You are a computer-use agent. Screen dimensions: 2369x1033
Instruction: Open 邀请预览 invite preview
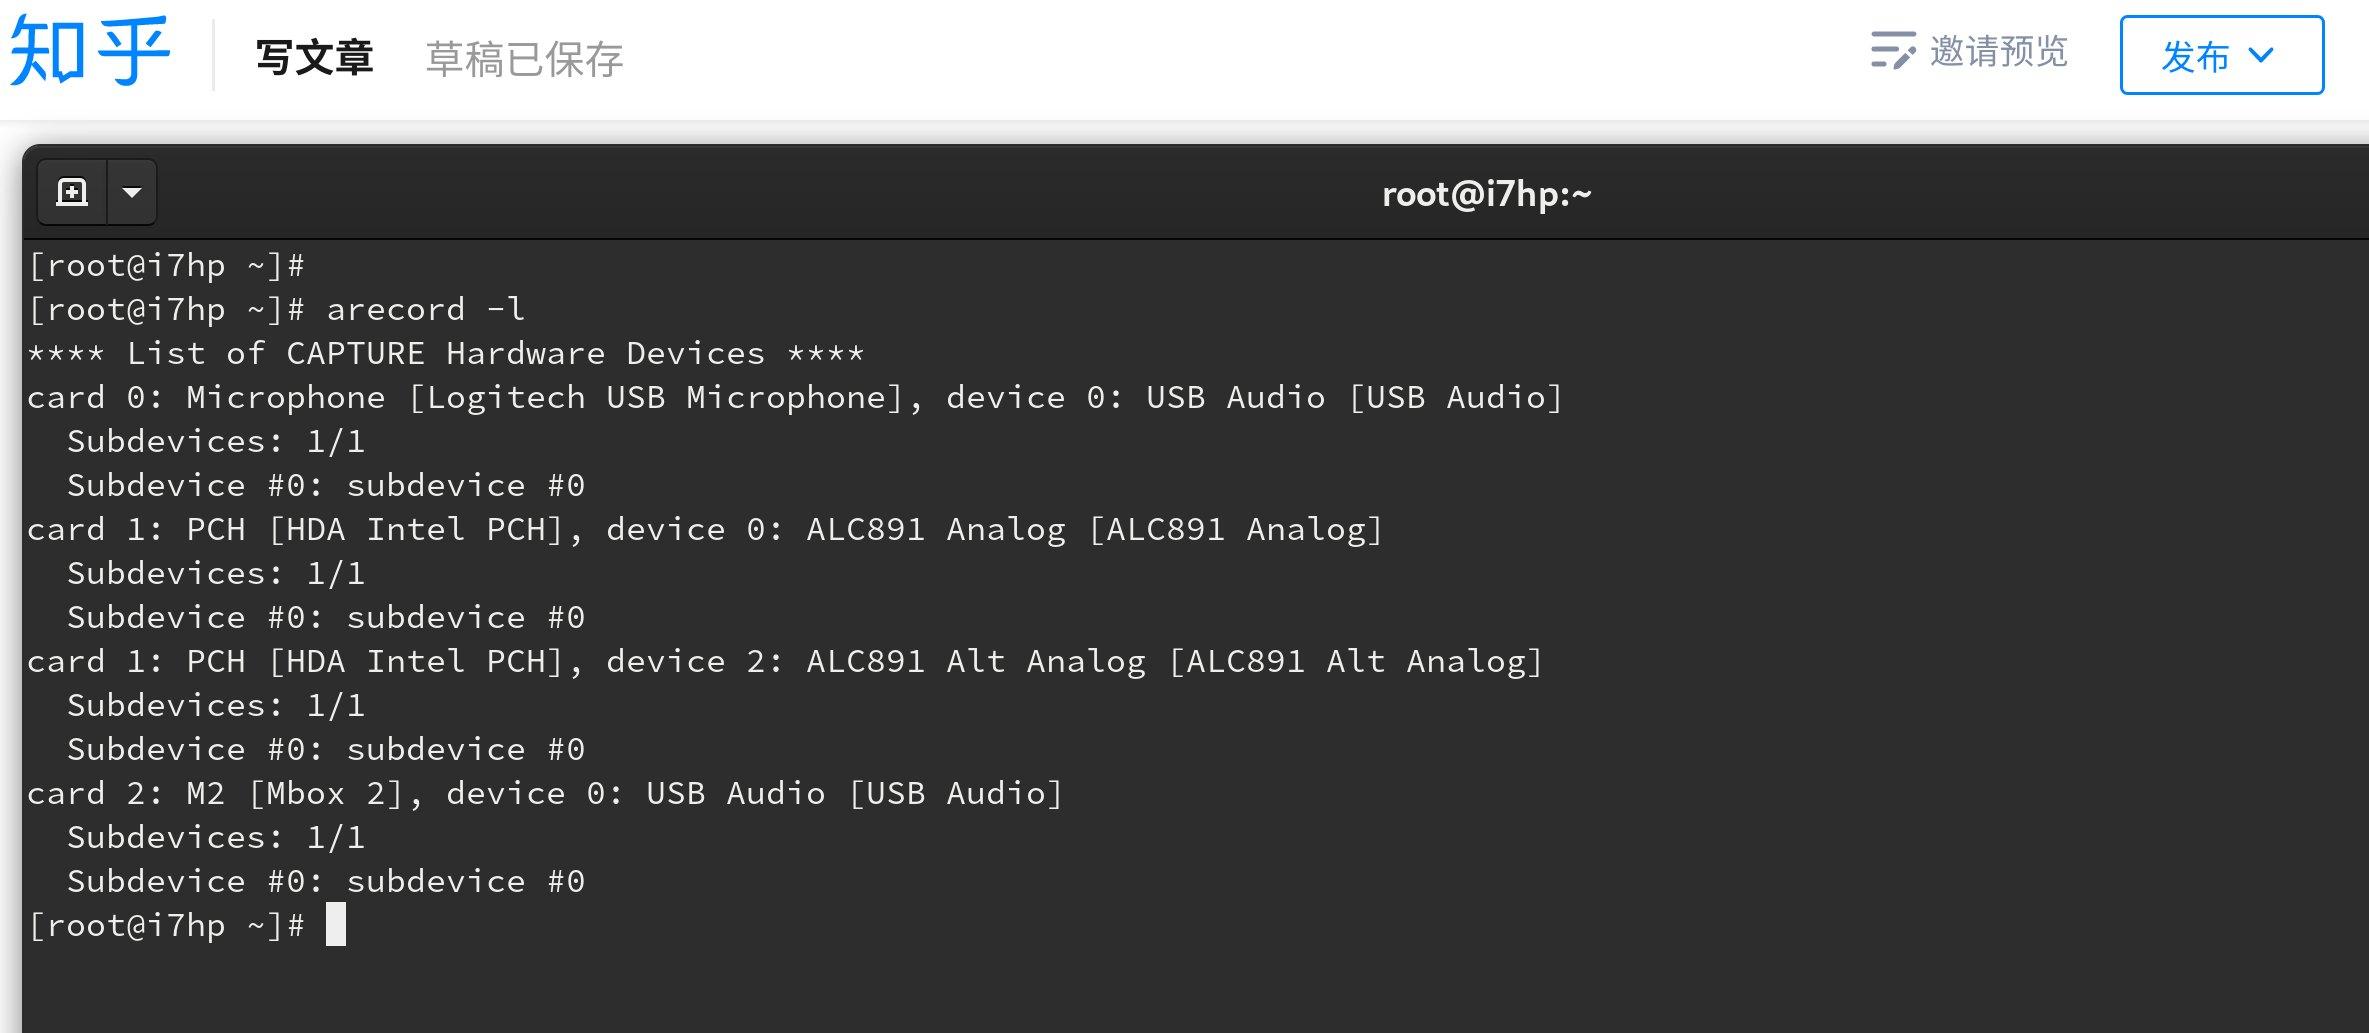[x=1998, y=53]
